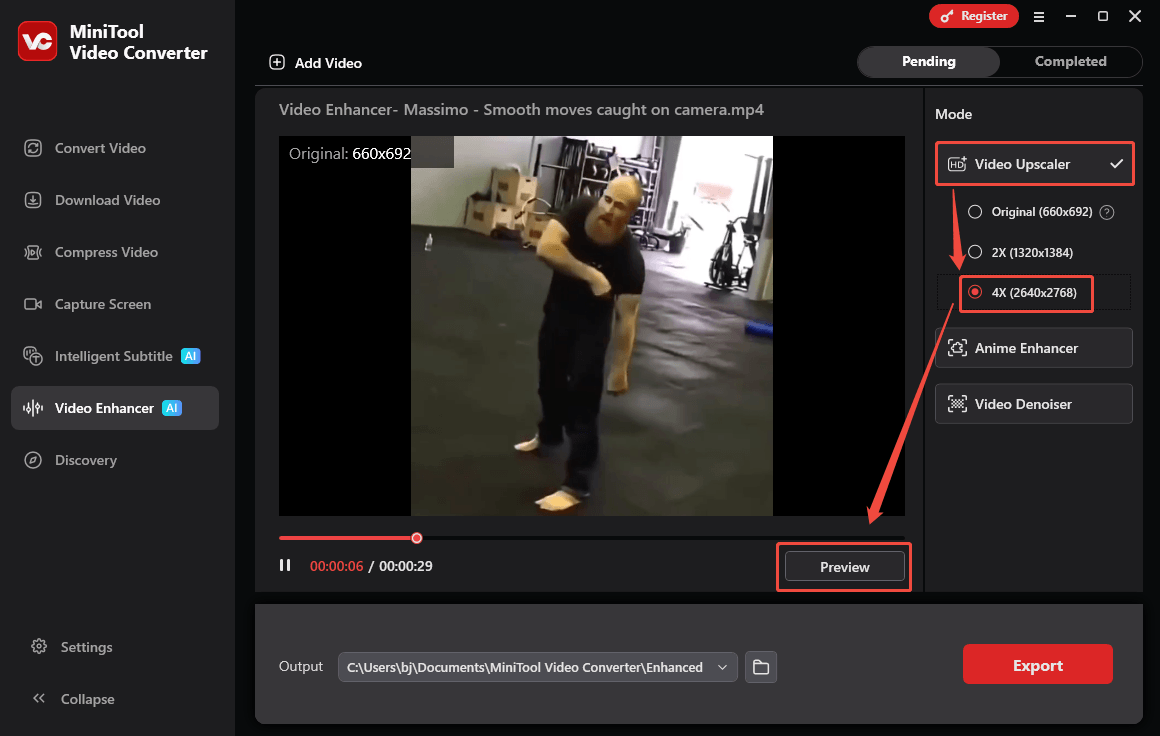
Task: Maximize the MiniTool window
Action: click(1102, 16)
